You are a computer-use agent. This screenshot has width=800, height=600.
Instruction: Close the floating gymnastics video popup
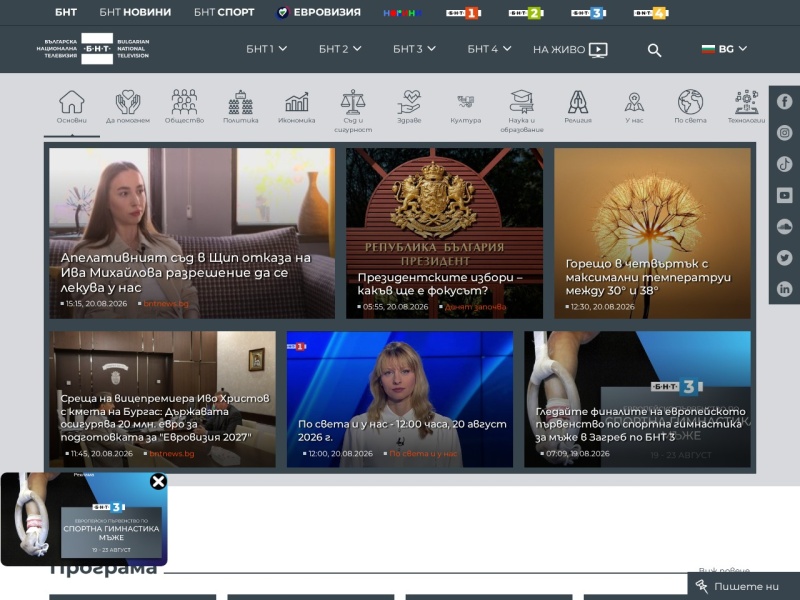pyautogui.click(x=158, y=481)
